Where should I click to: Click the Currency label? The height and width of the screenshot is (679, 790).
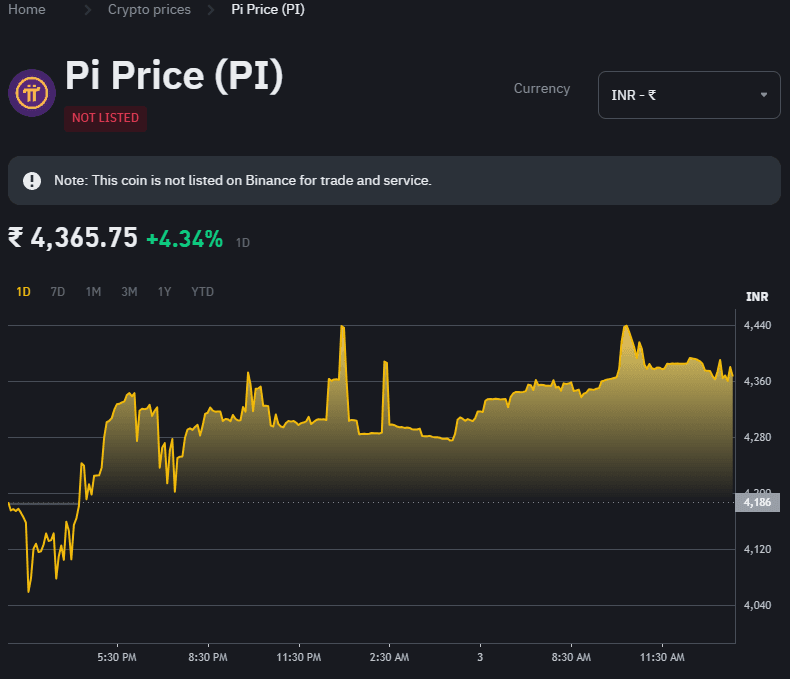542,89
